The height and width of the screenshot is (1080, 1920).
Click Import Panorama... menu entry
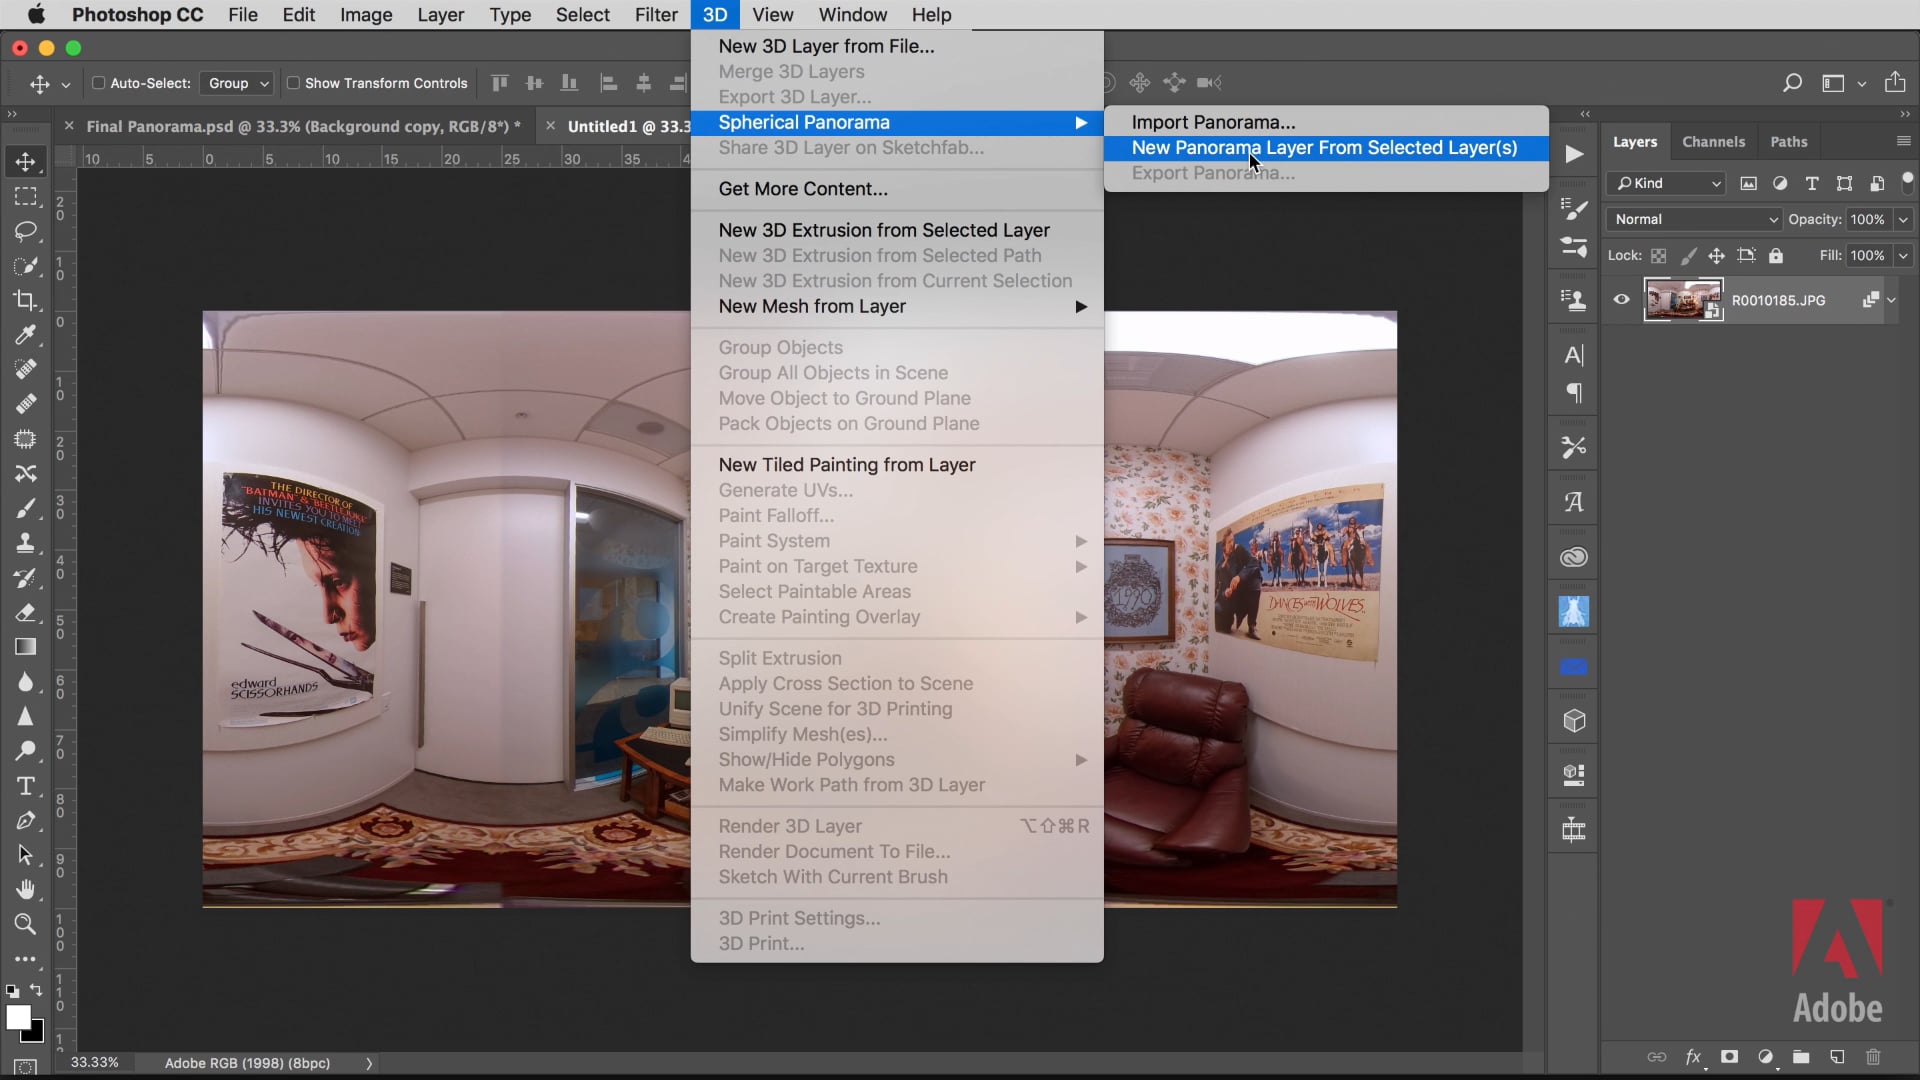point(1213,122)
